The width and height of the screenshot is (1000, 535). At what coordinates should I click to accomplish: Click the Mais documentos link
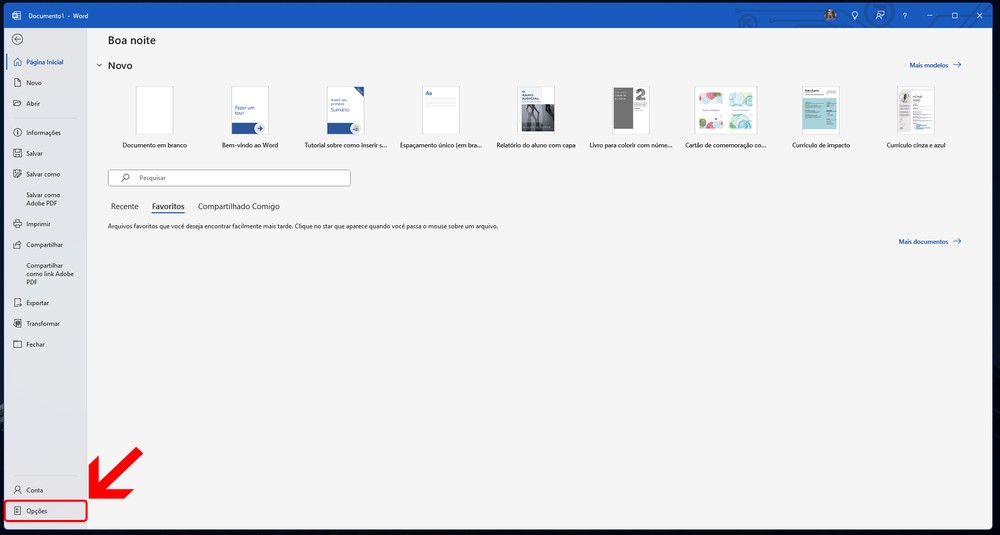[x=930, y=242]
